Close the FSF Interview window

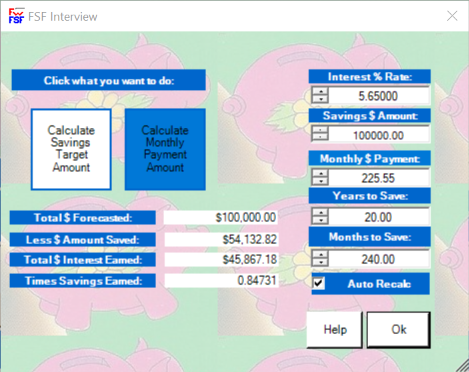[x=452, y=16]
